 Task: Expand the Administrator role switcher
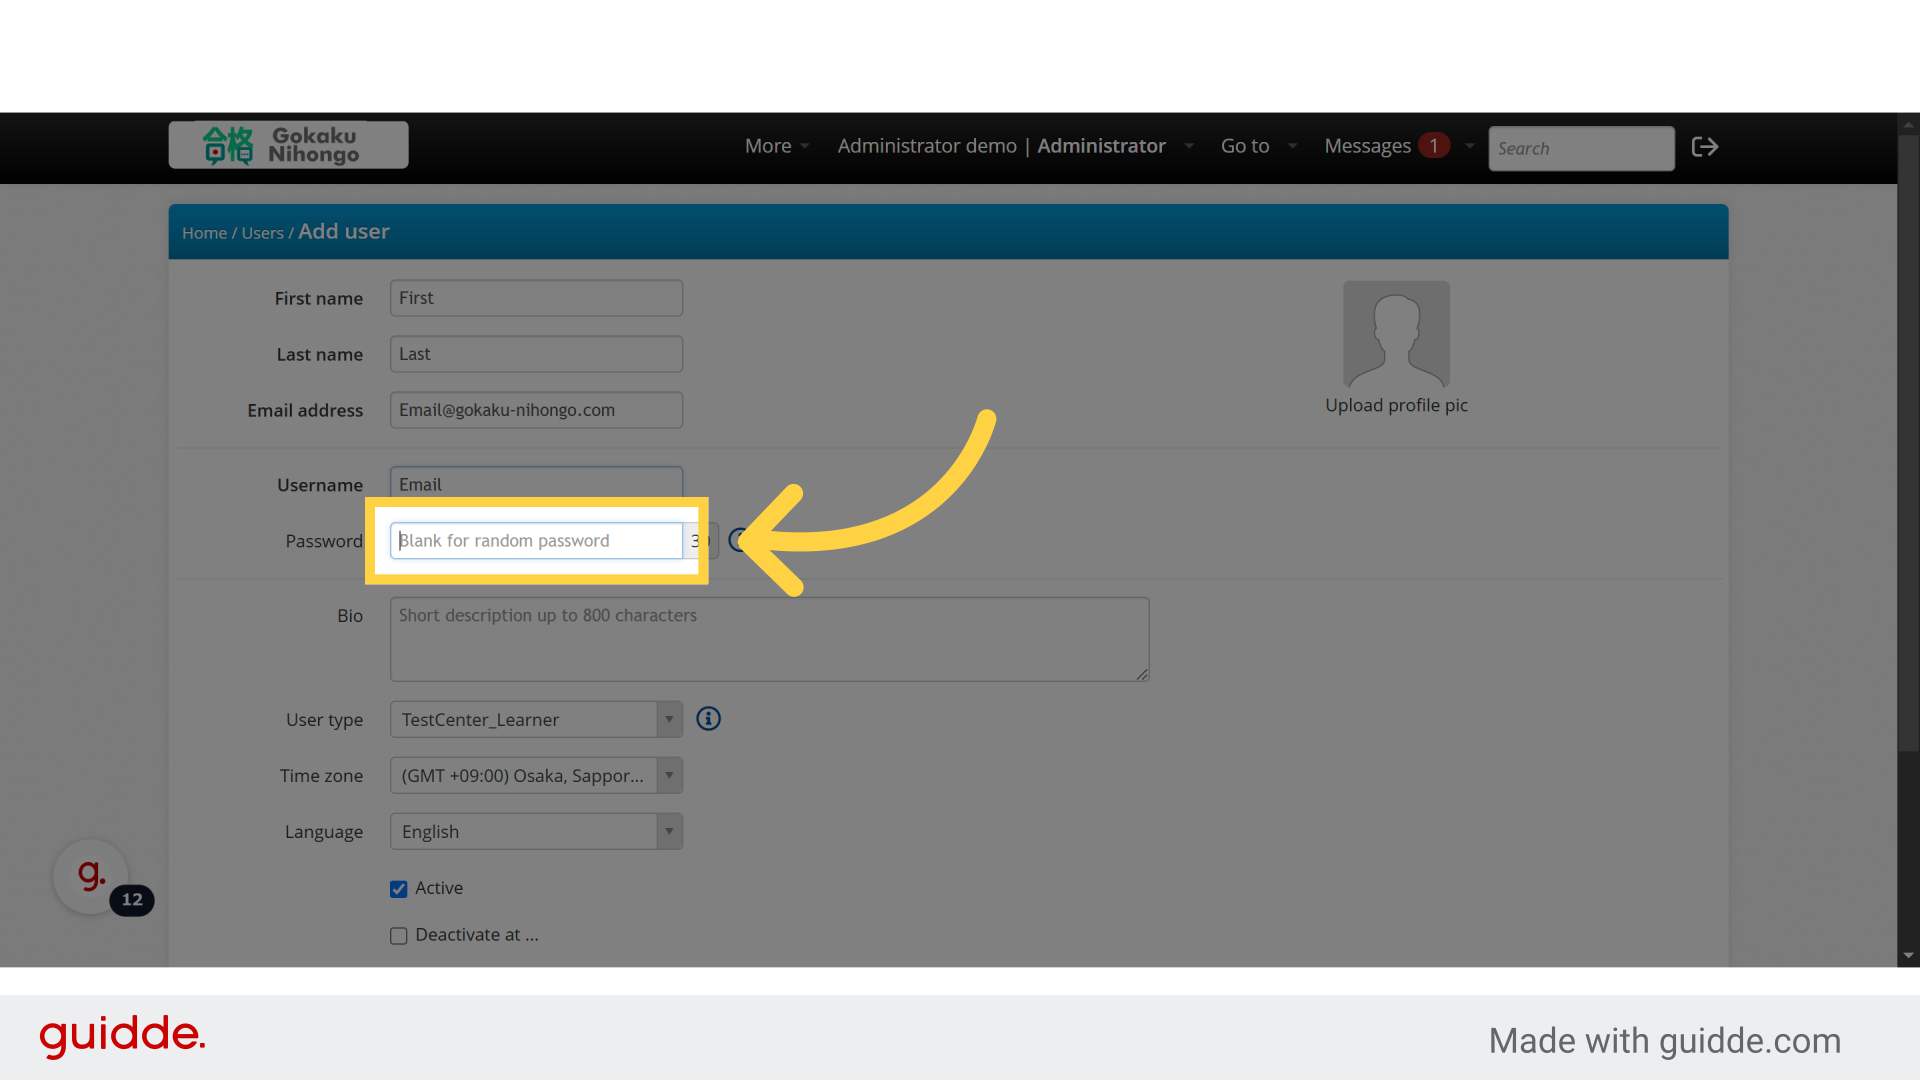pyautogui.click(x=1101, y=146)
